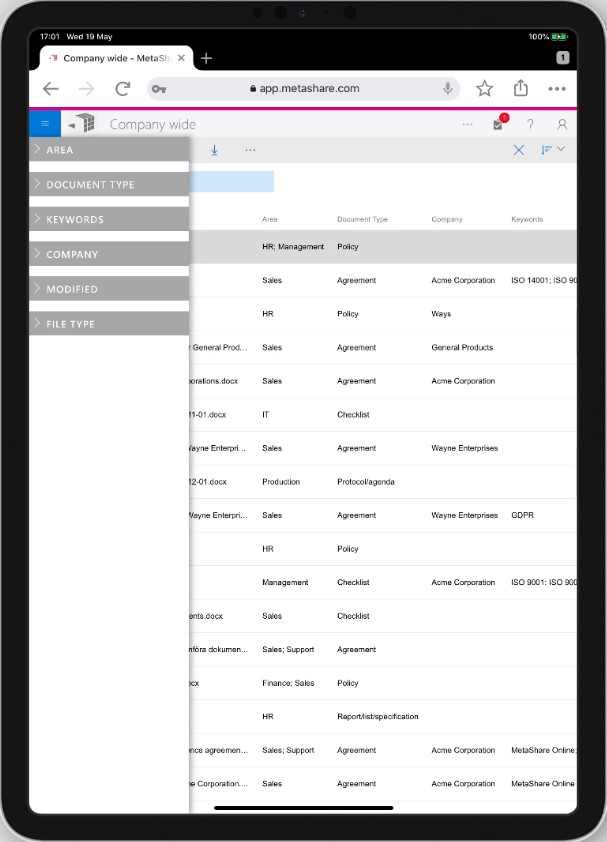
Task: Expand the MODIFIED filter section
Action: pyautogui.click(x=109, y=289)
